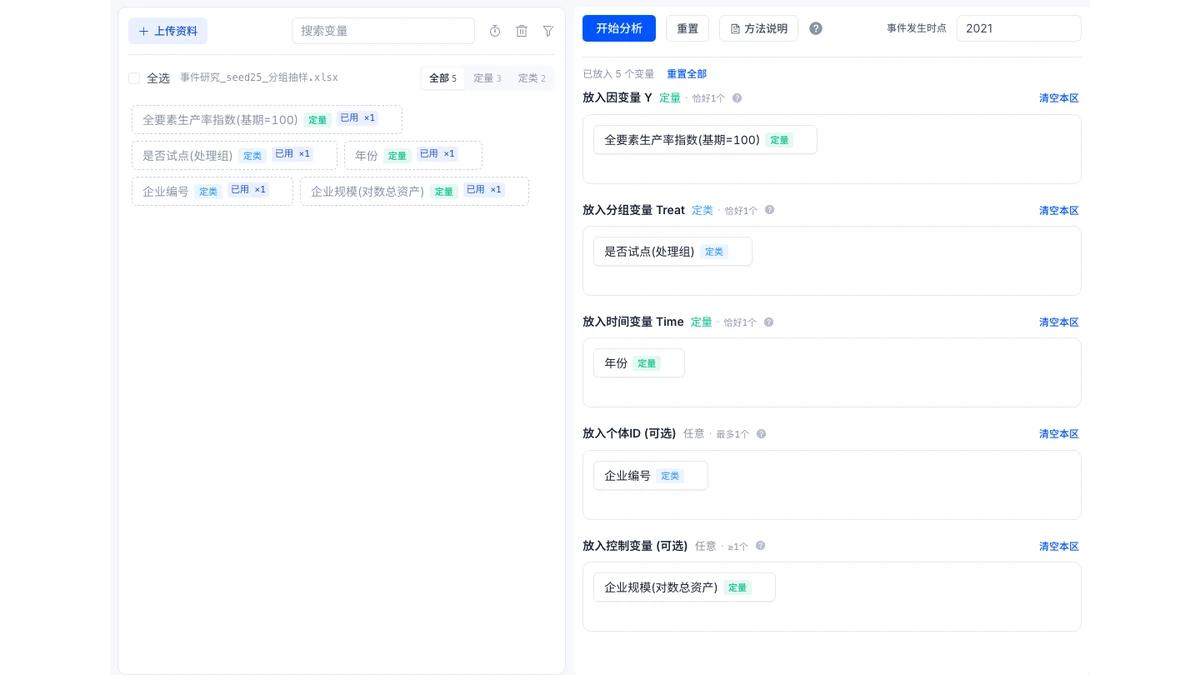Switch to the 全部 5 tab
The width and height of the screenshot is (1200, 675).
(x=442, y=78)
